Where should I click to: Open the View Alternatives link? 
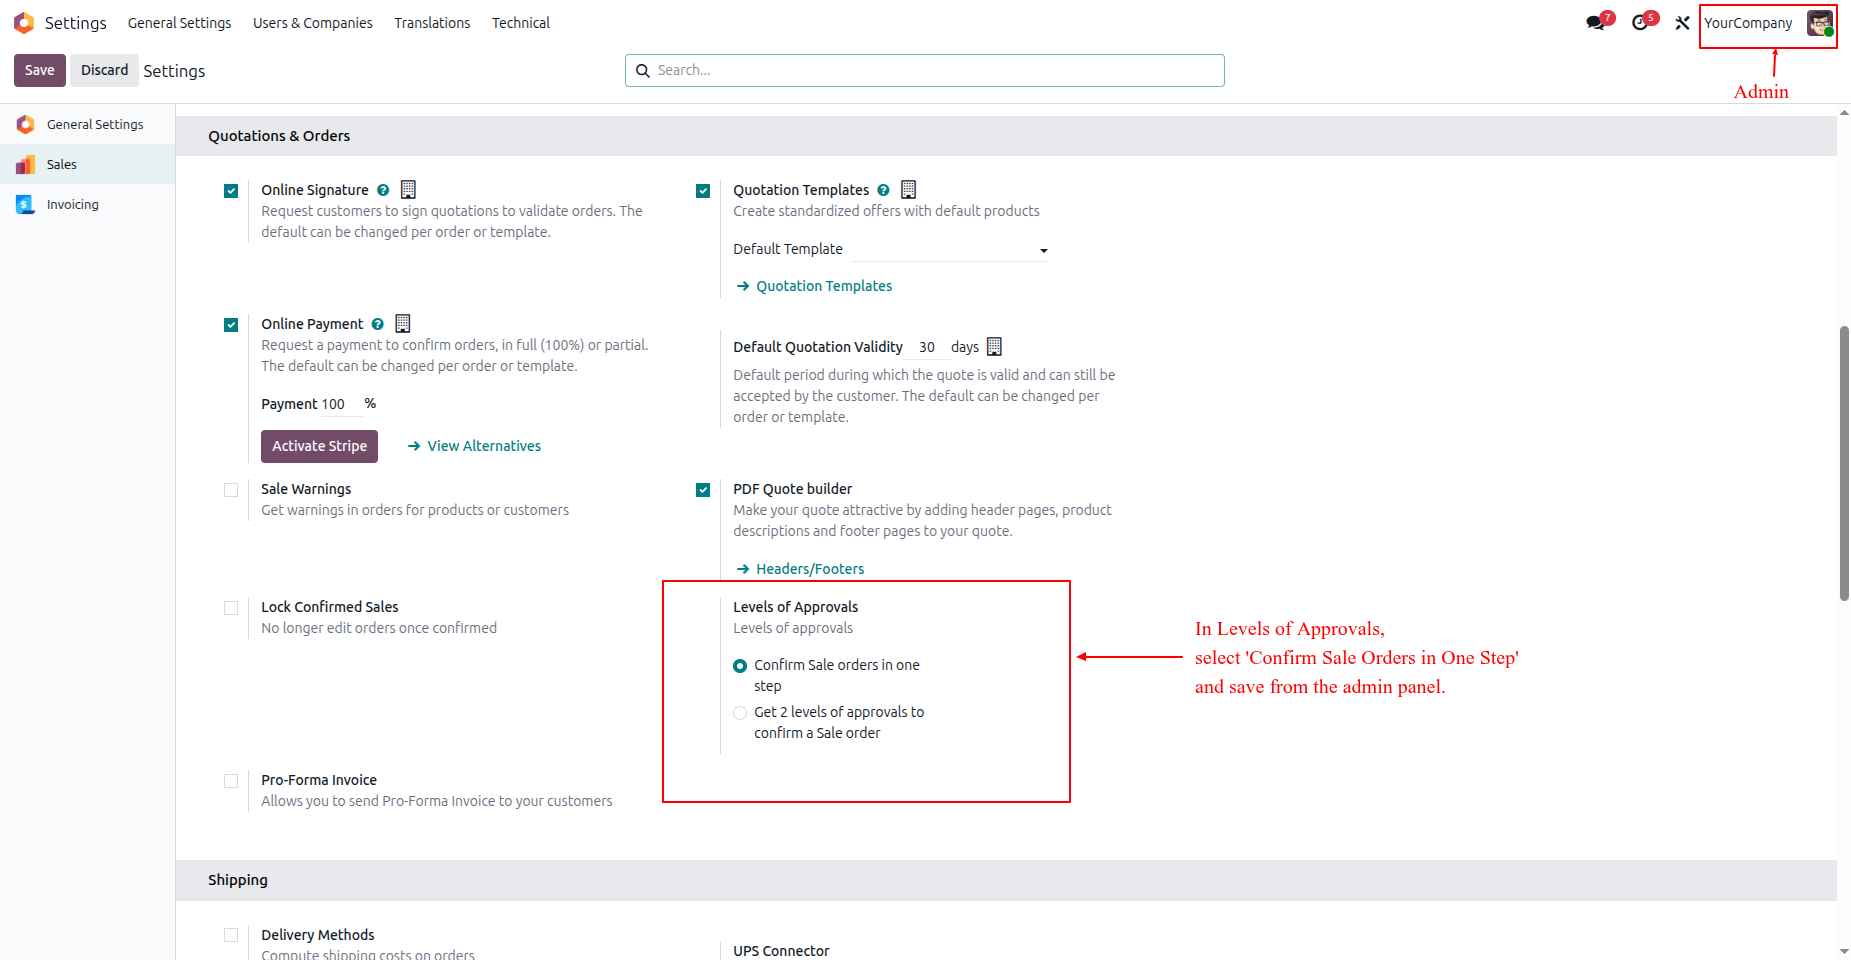pyautogui.click(x=475, y=446)
